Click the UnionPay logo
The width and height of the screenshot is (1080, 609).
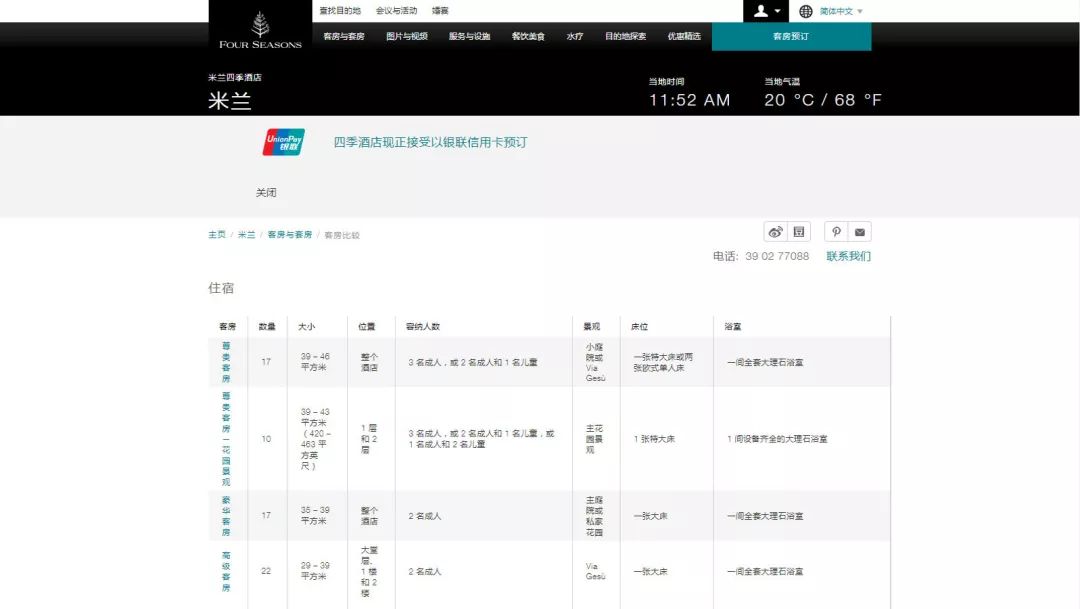284,142
